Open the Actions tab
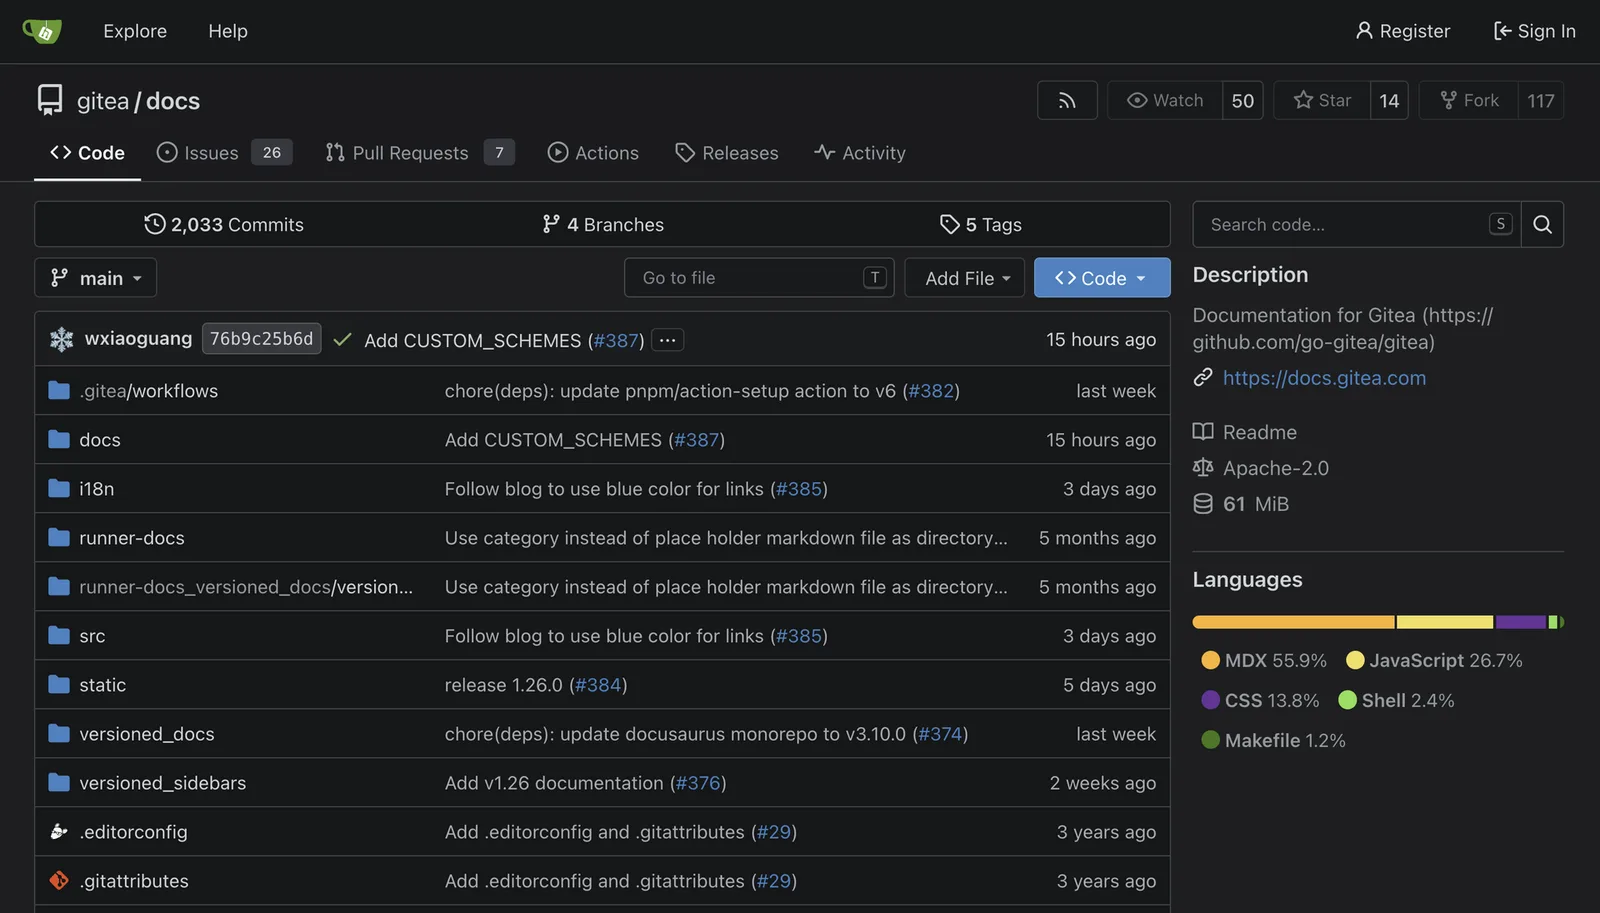The width and height of the screenshot is (1600, 913). point(593,152)
